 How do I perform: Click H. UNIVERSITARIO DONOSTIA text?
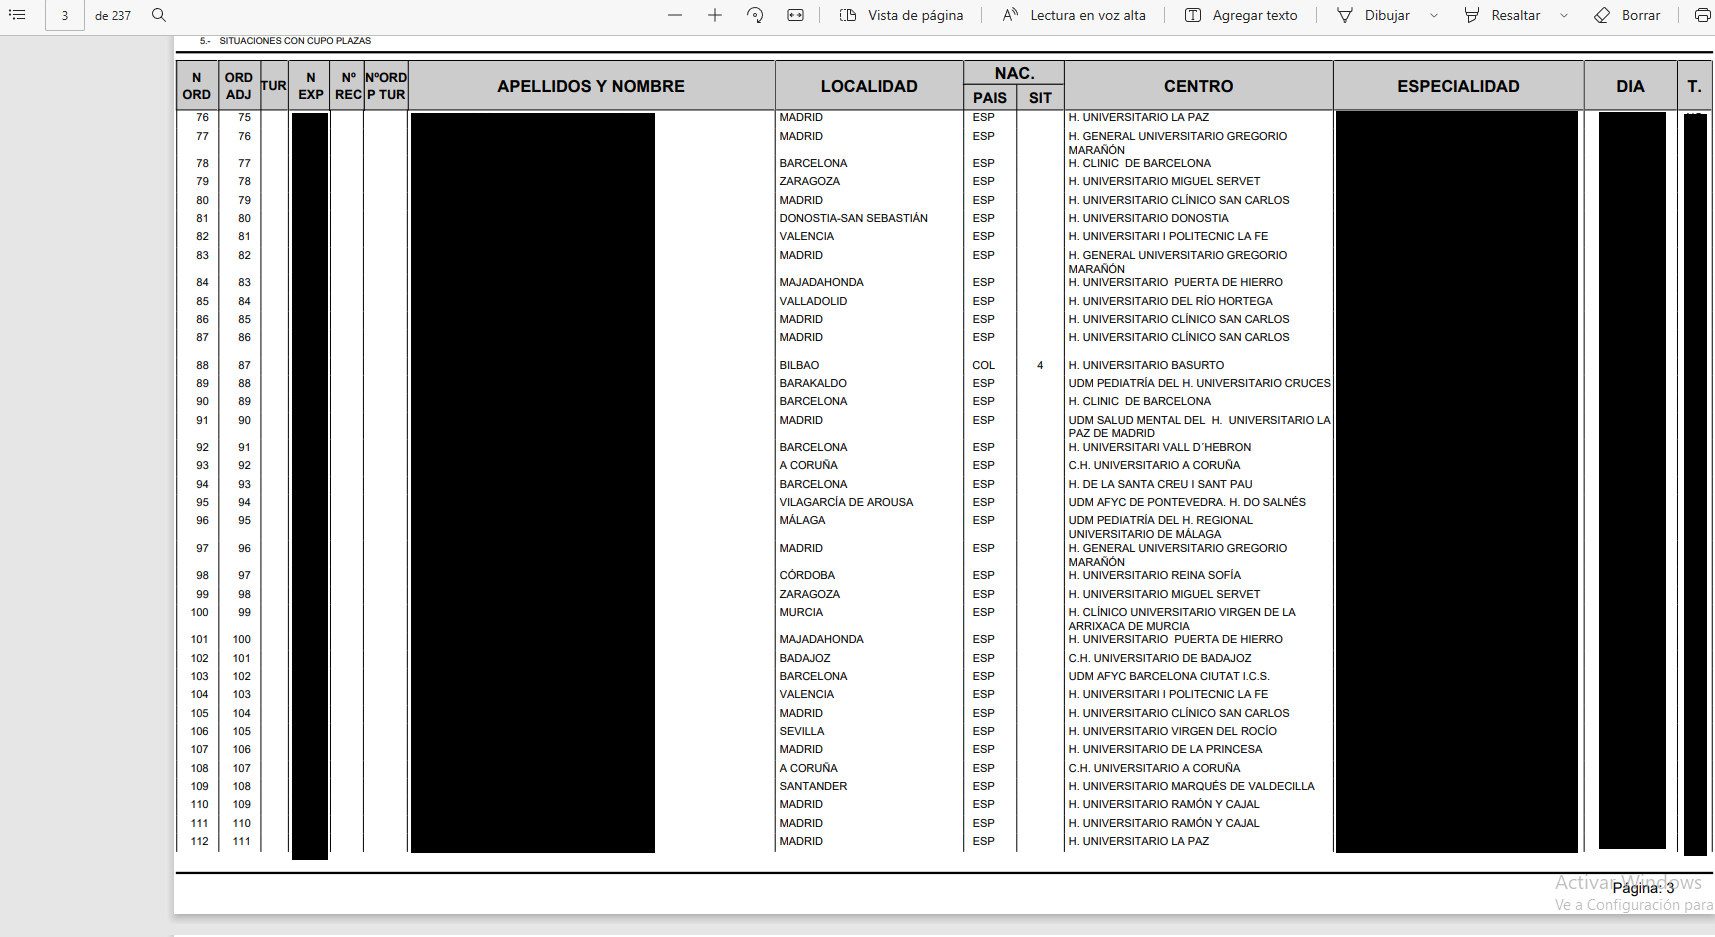tap(1148, 218)
